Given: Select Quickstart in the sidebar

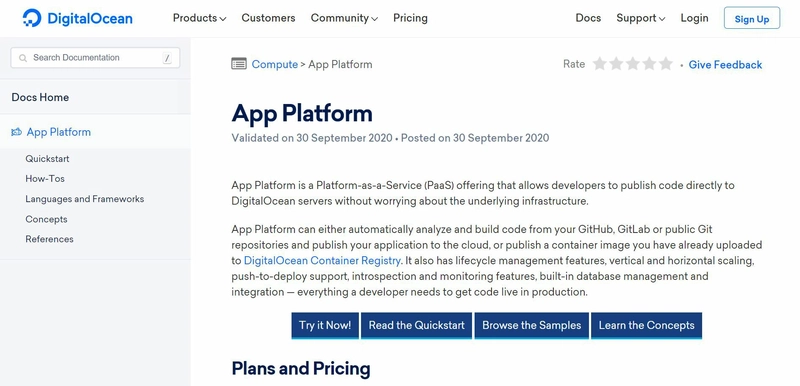Looking at the screenshot, I should (x=47, y=159).
